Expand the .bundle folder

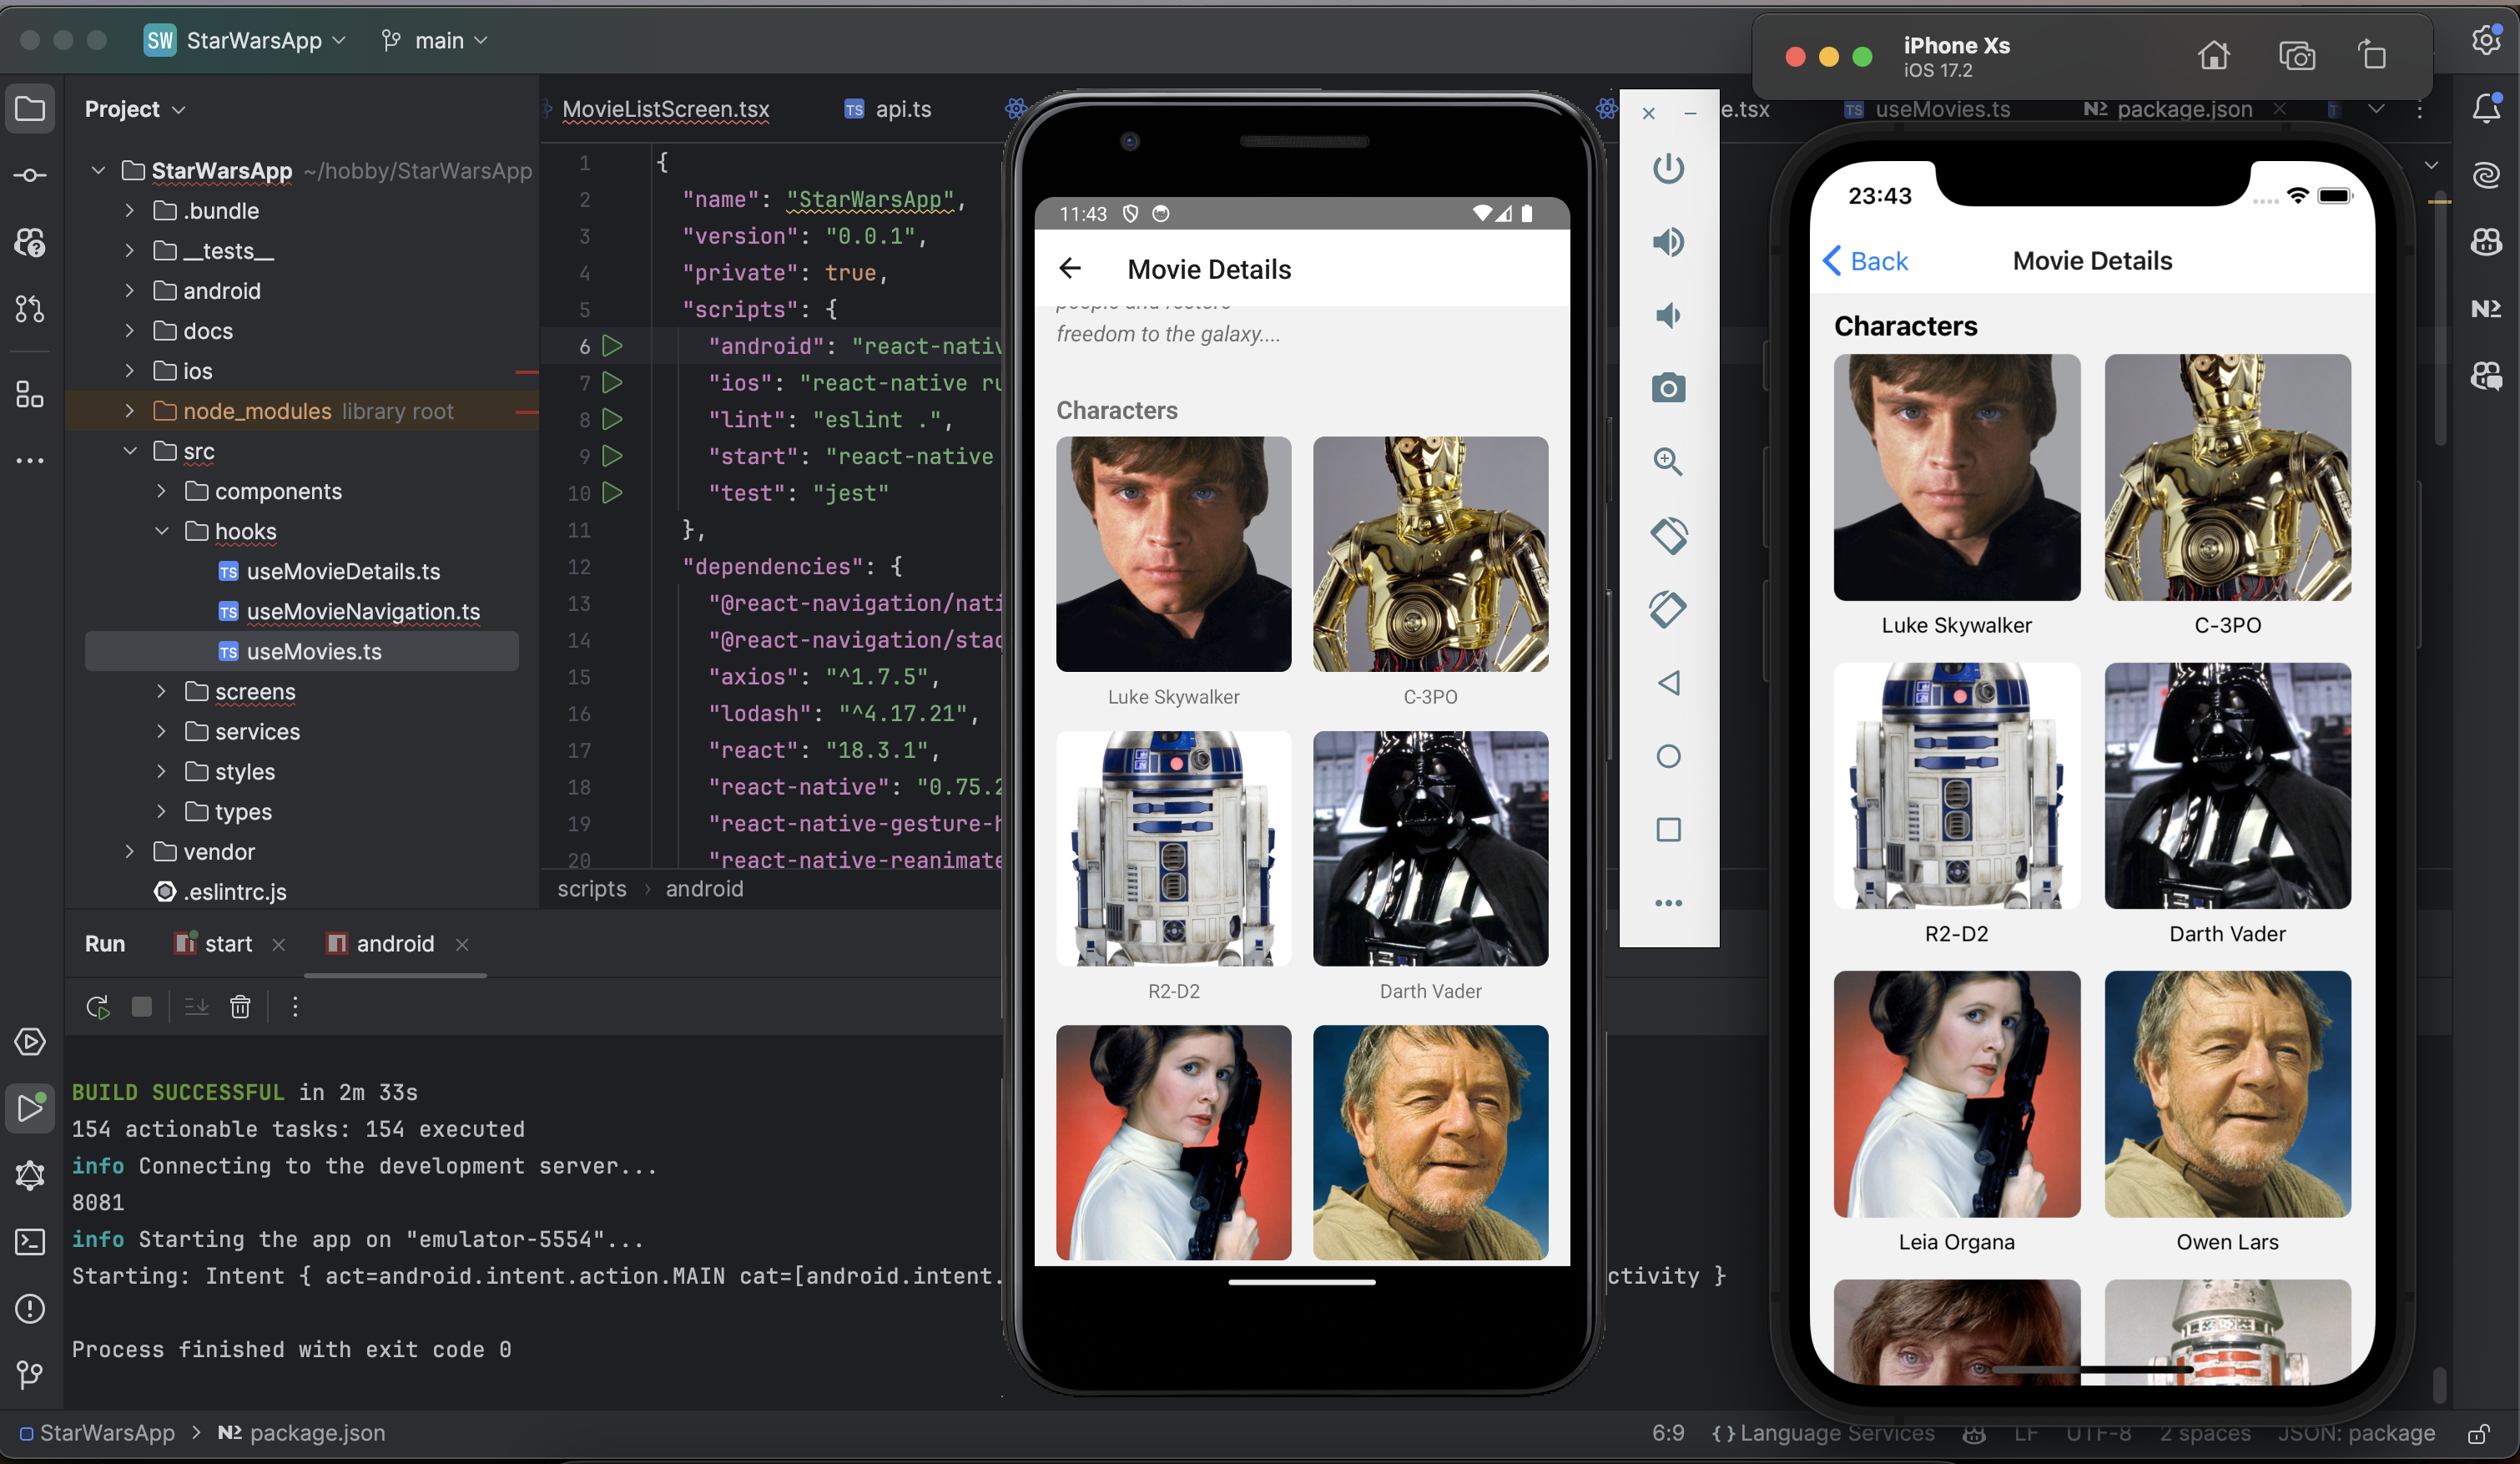tap(129, 211)
